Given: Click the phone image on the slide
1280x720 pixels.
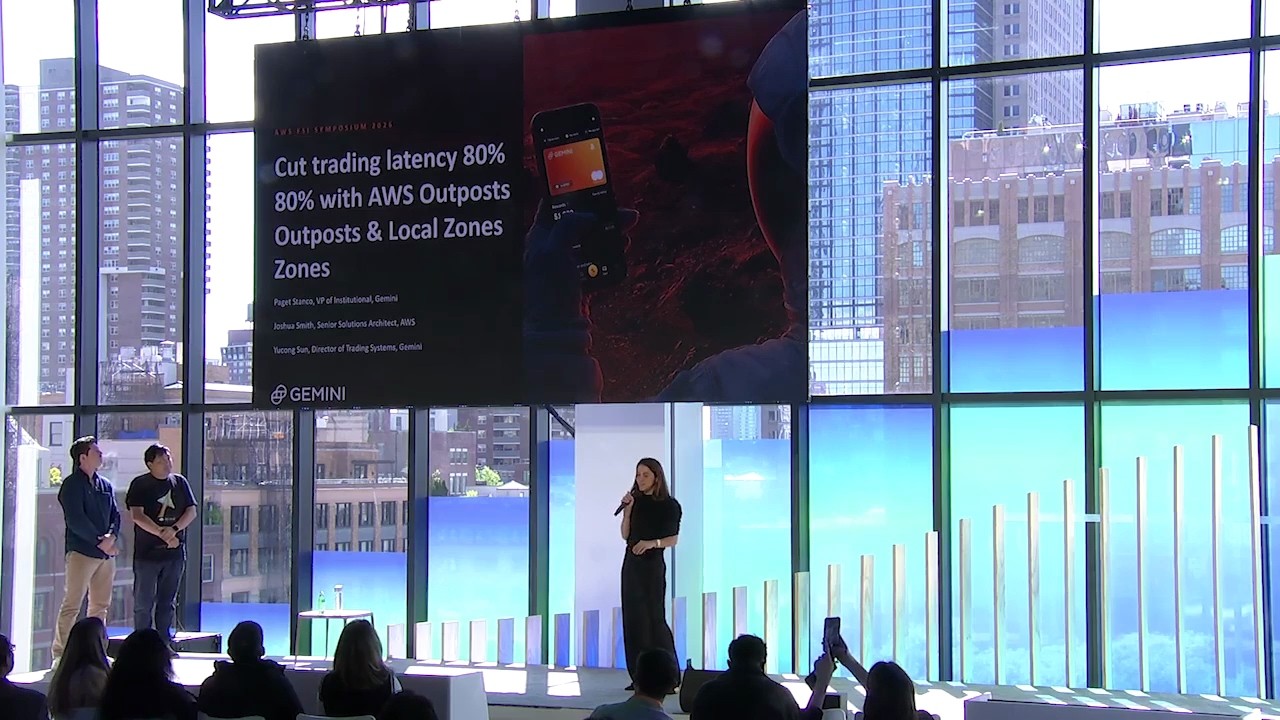Looking at the screenshot, I should [578, 193].
